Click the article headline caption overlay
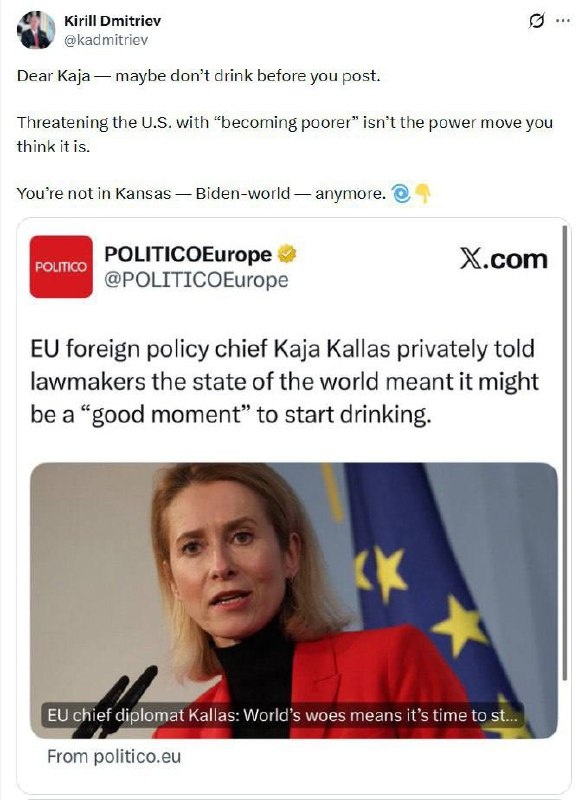 [282, 715]
